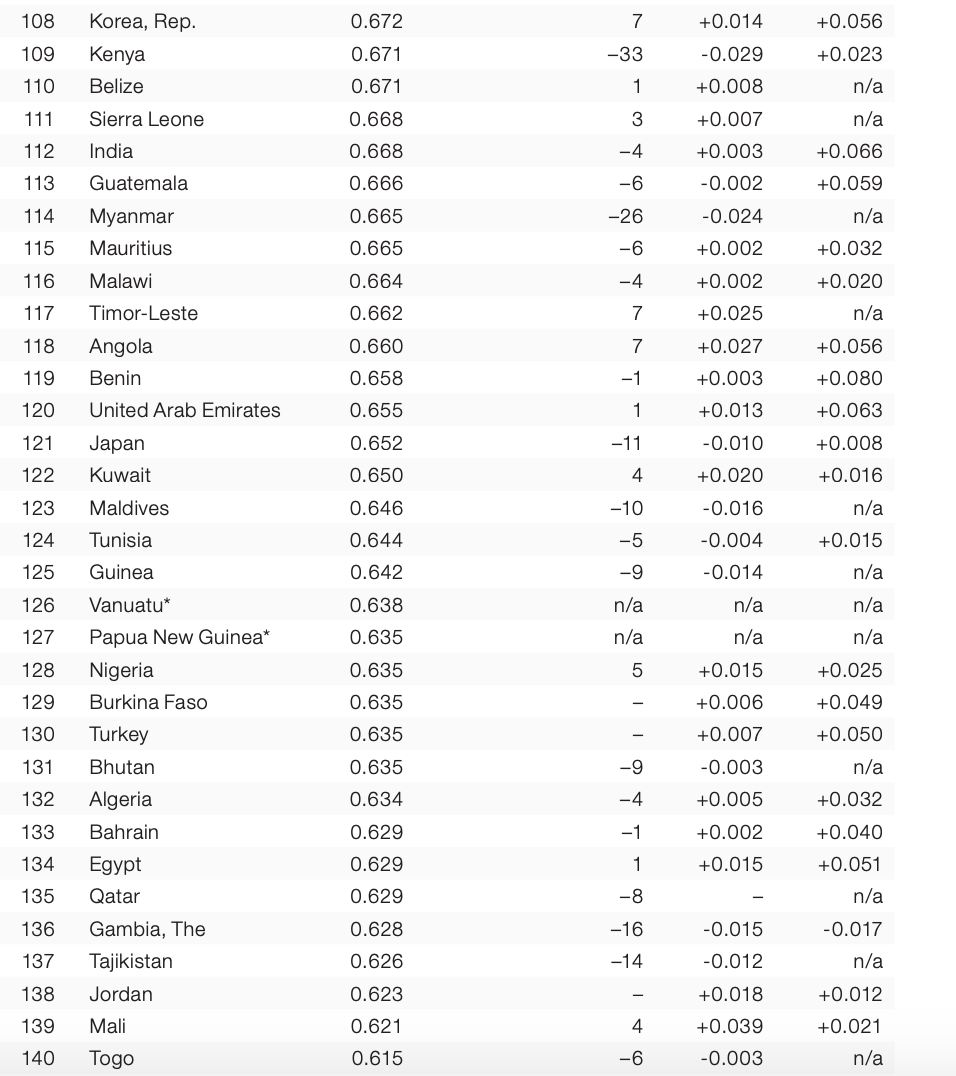Click United Arab Emirates in the list
The width and height of the screenshot is (956, 1076).
click(x=184, y=410)
